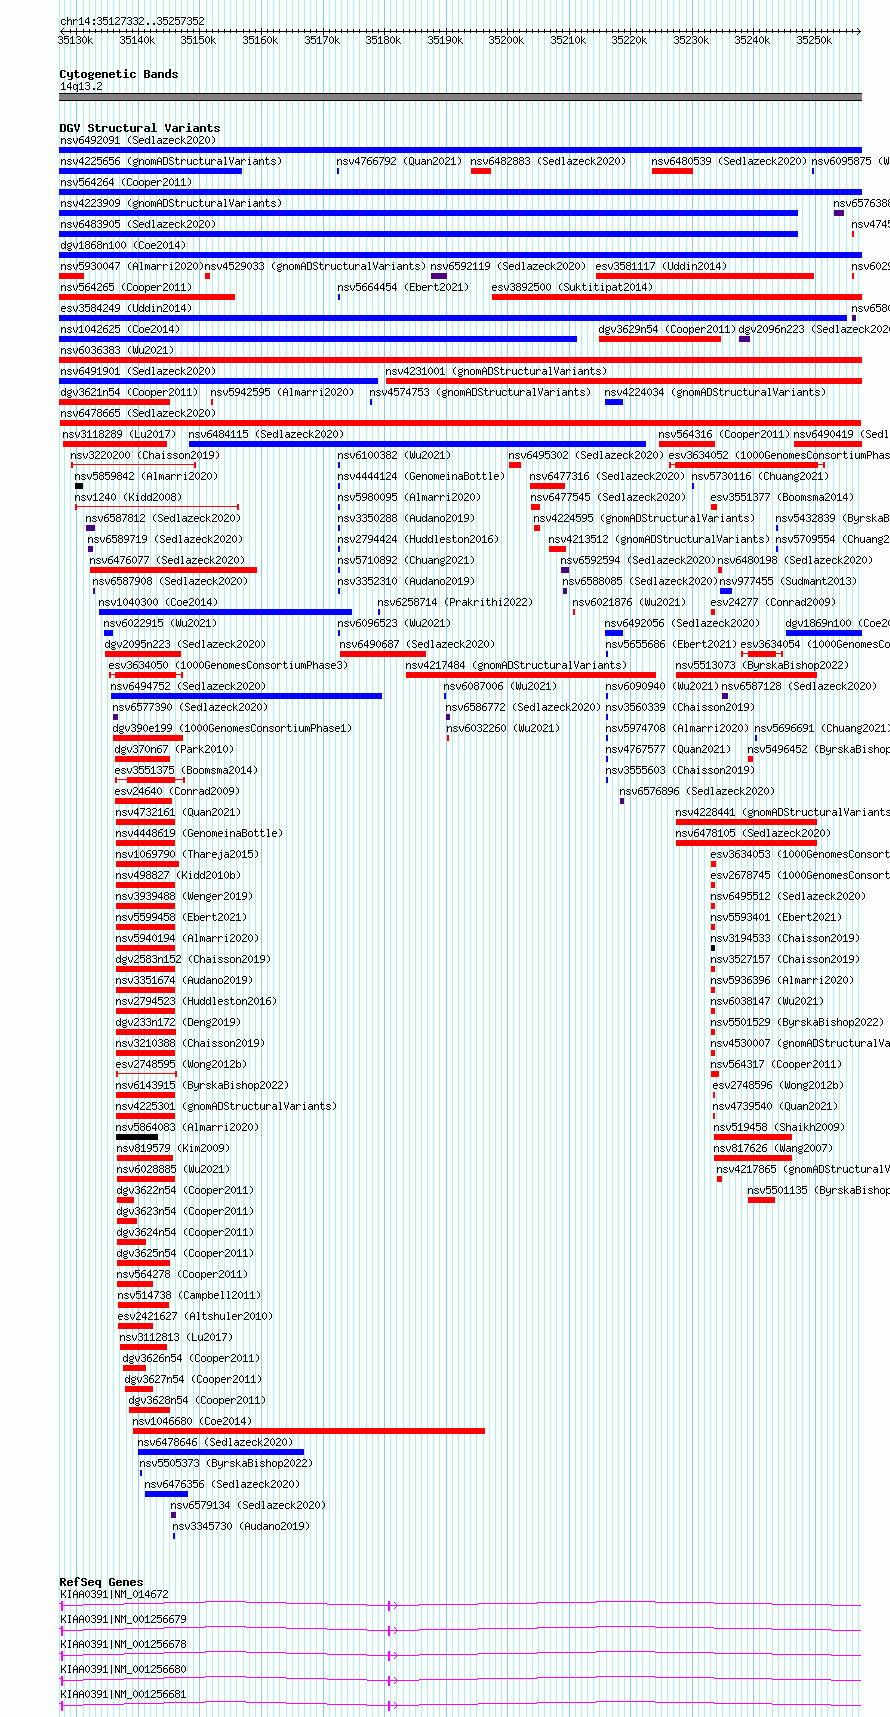
Task: Click the 14q13.2 cytoband bar
Action: coord(460,97)
